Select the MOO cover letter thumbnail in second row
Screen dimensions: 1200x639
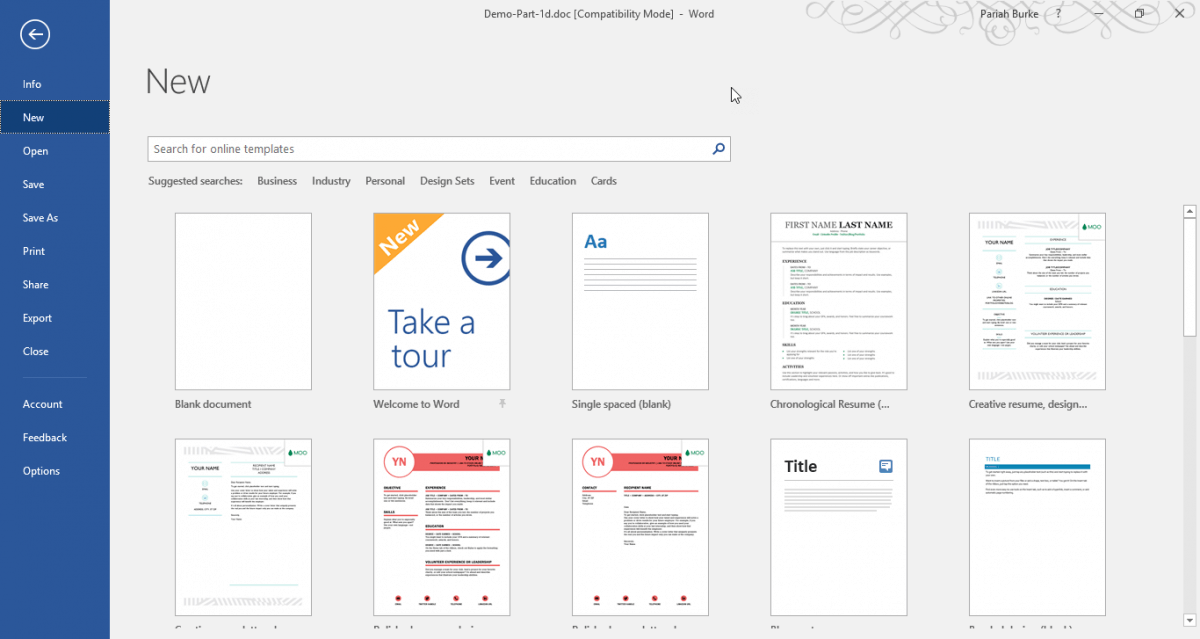(243, 527)
